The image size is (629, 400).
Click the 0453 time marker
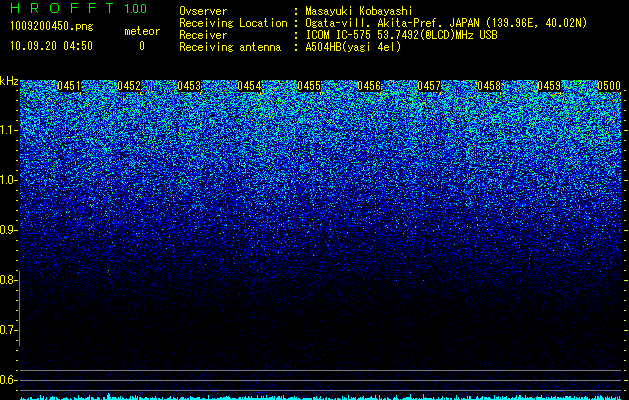pyautogui.click(x=189, y=86)
